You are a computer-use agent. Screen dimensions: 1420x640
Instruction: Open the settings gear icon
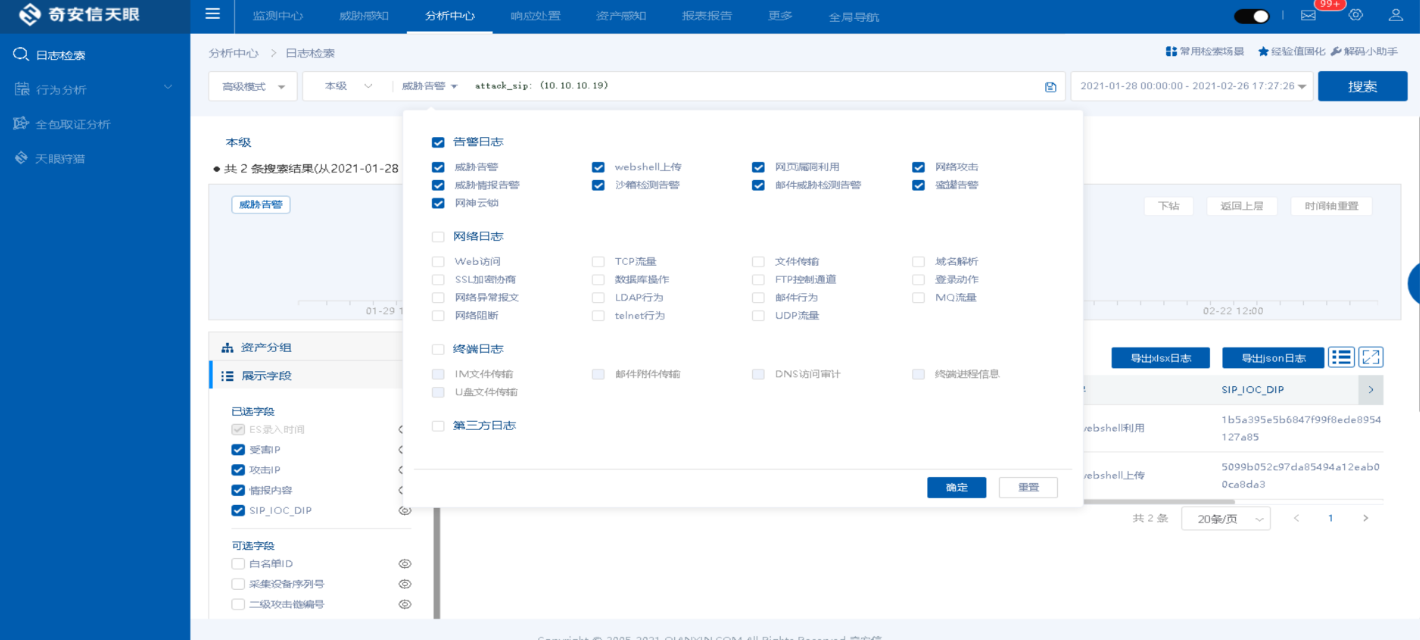1356,15
